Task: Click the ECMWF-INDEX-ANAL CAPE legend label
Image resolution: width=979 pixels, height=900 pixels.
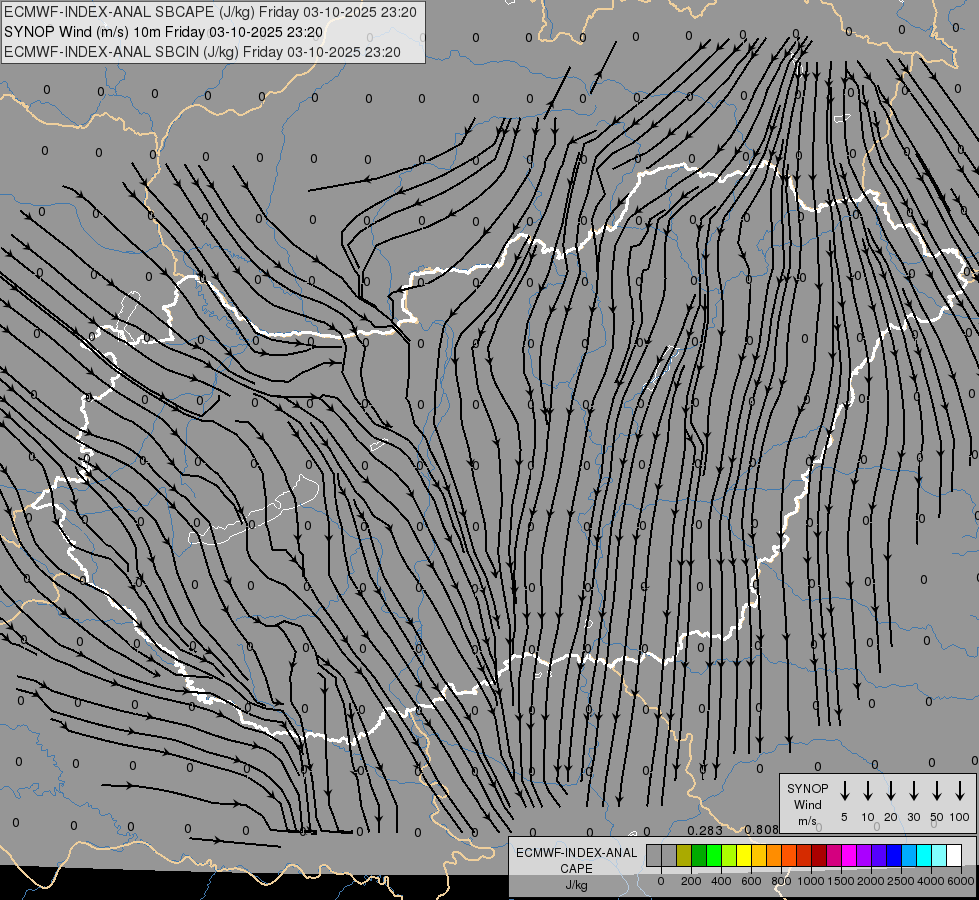Action: coord(576,860)
